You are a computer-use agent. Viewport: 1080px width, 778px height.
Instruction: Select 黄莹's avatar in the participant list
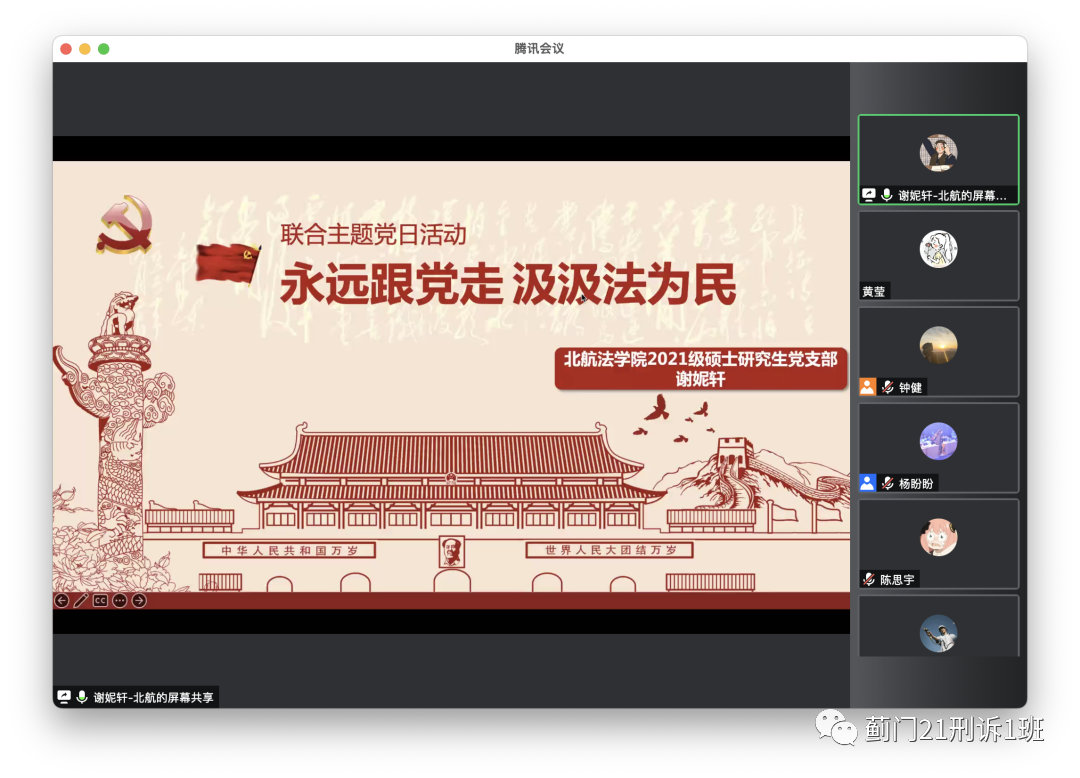[938, 249]
